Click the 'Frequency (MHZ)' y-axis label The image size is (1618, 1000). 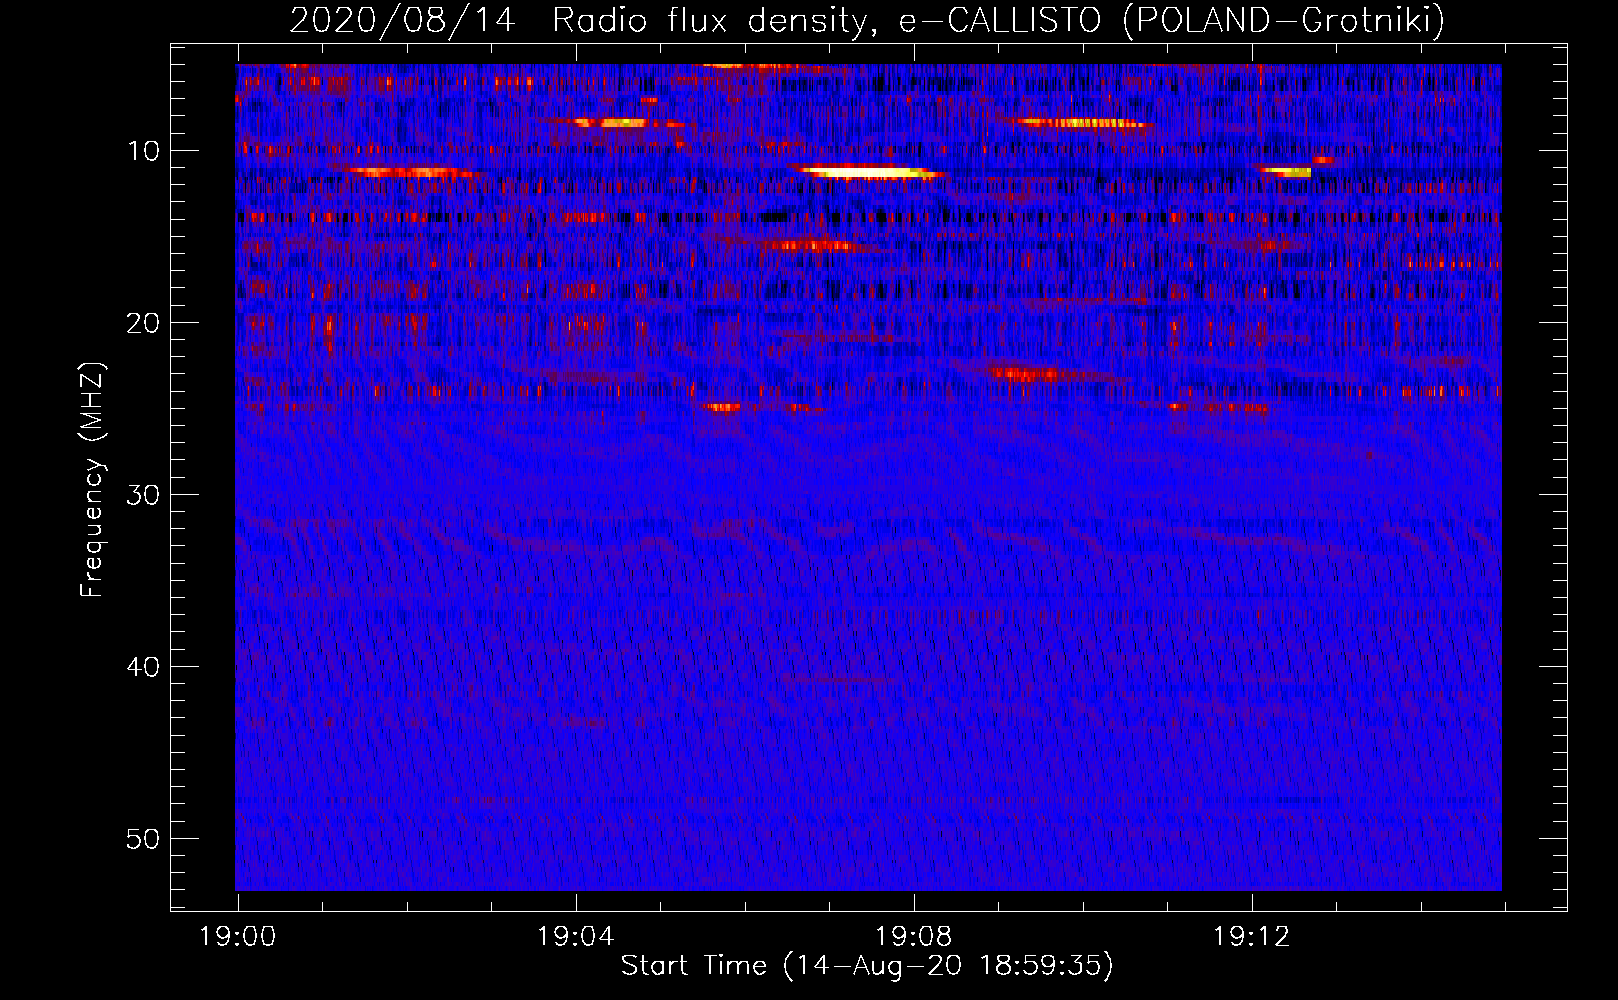click(92, 480)
